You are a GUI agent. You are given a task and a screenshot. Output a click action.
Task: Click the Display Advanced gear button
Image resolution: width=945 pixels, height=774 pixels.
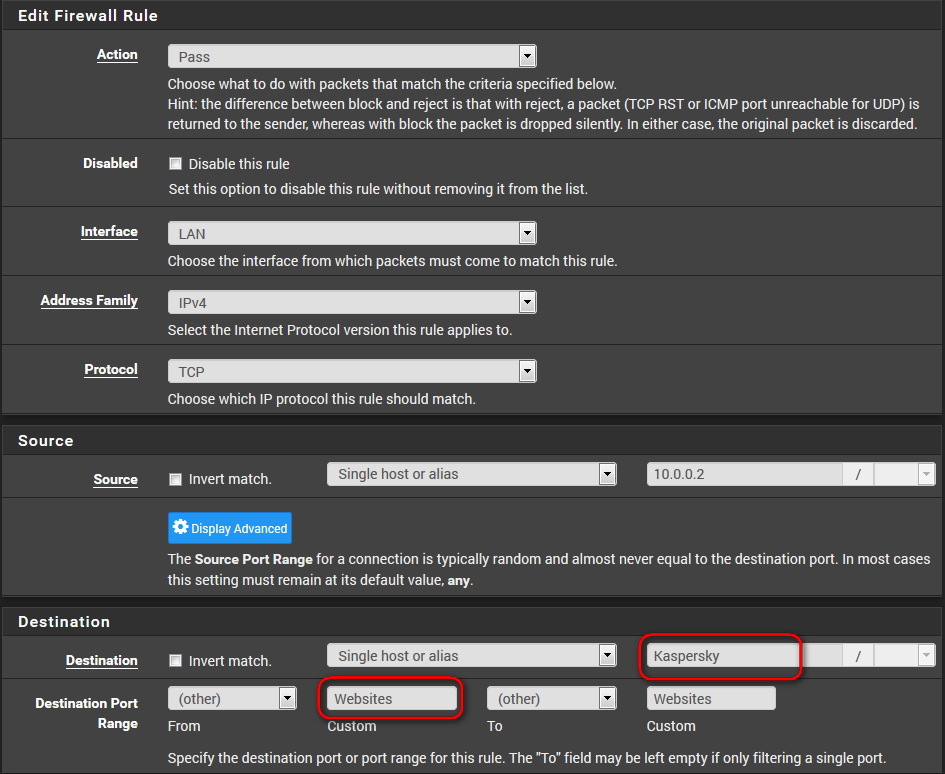[x=230, y=528]
